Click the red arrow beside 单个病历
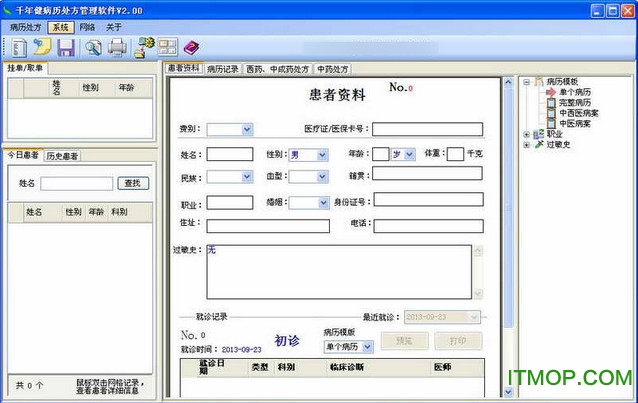Viewport: 638px width, 403px height. point(551,92)
